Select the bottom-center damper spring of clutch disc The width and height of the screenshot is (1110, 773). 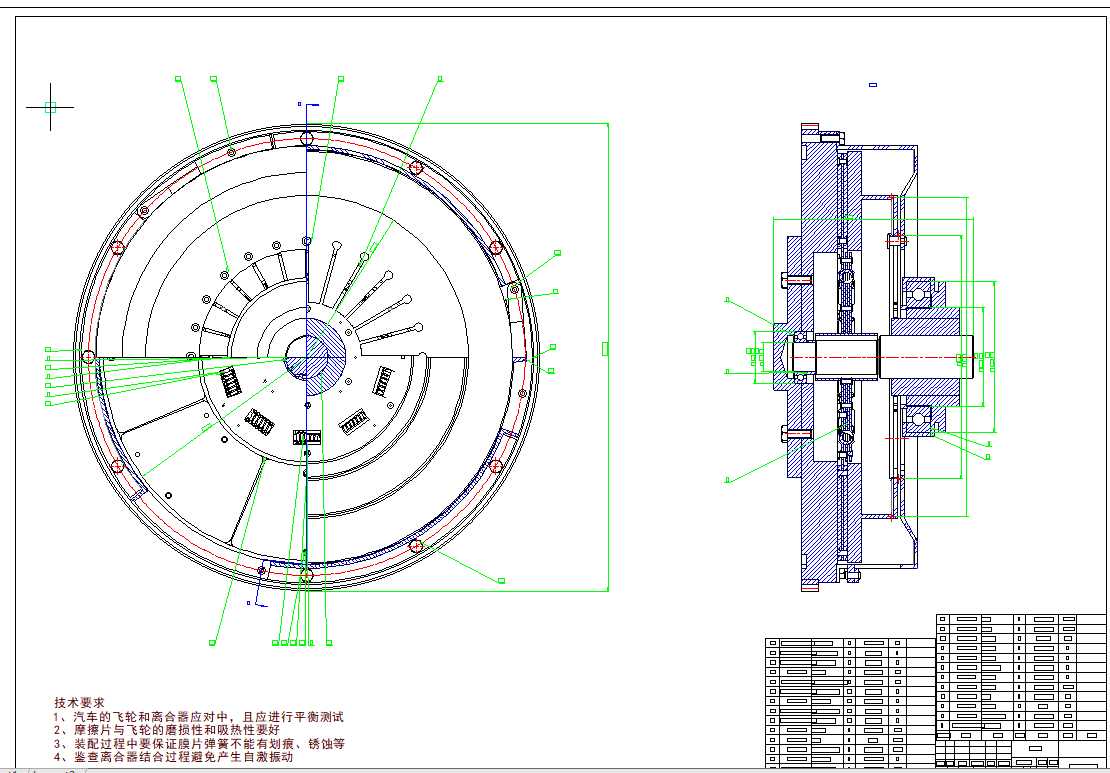[306, 437]
